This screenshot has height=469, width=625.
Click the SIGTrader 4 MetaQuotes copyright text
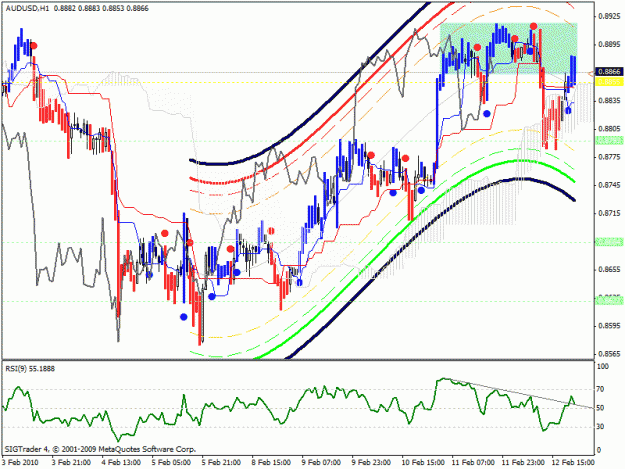(100, 449)
